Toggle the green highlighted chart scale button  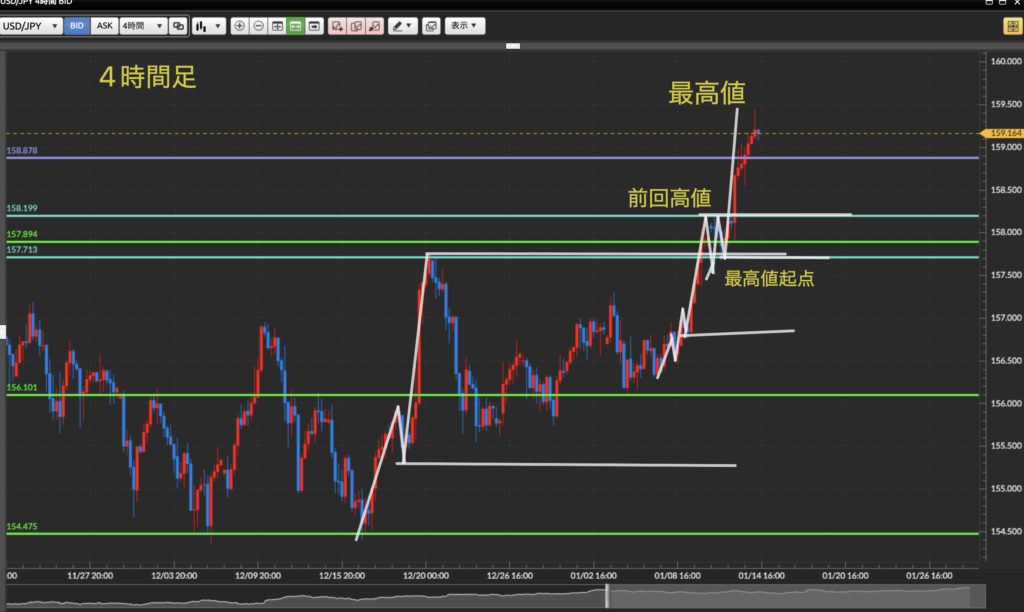(296, 26)
